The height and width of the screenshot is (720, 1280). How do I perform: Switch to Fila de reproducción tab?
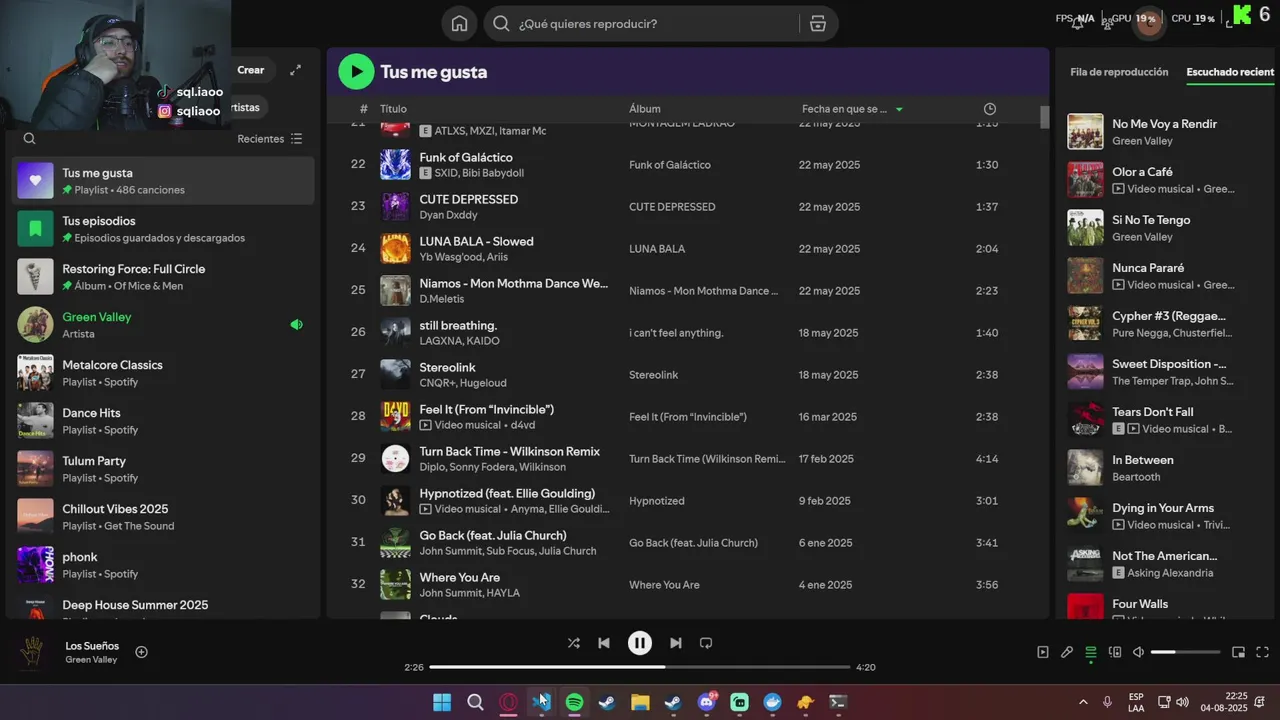tap(1119, 72)
